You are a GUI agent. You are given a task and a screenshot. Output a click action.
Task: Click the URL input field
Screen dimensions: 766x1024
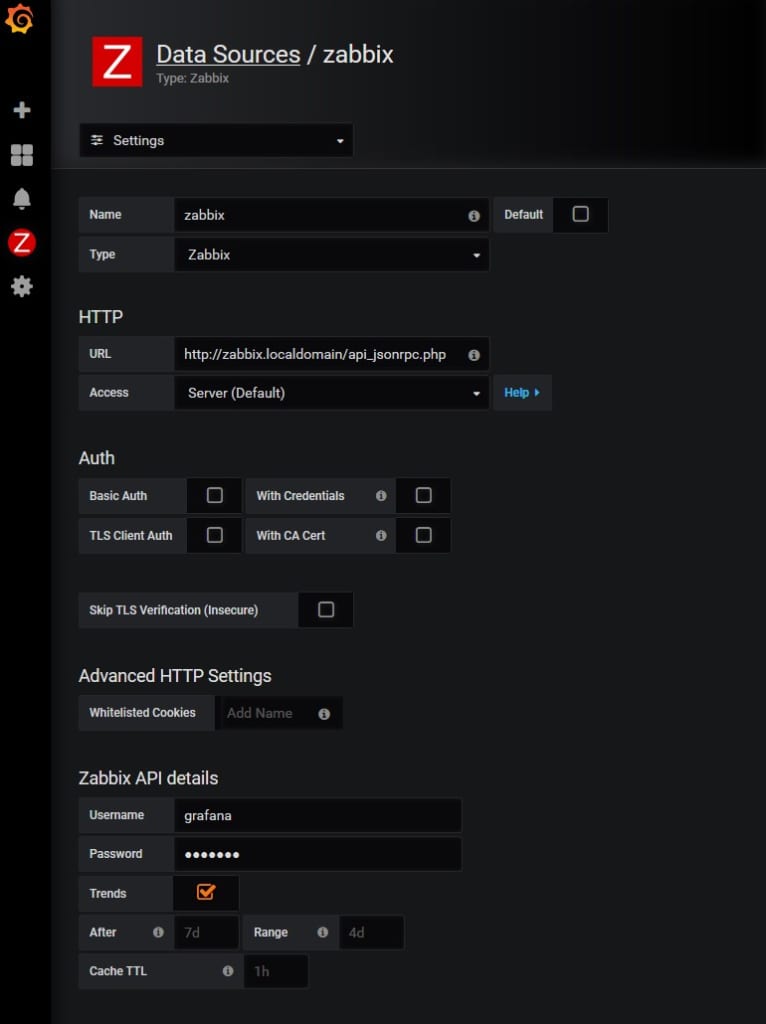(x=332, y=354)
